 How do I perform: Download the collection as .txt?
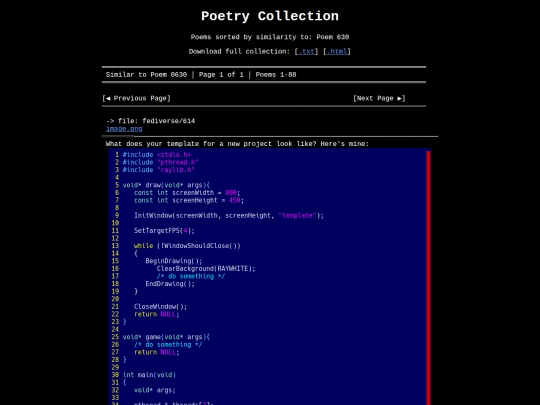[x=306, y=51]
